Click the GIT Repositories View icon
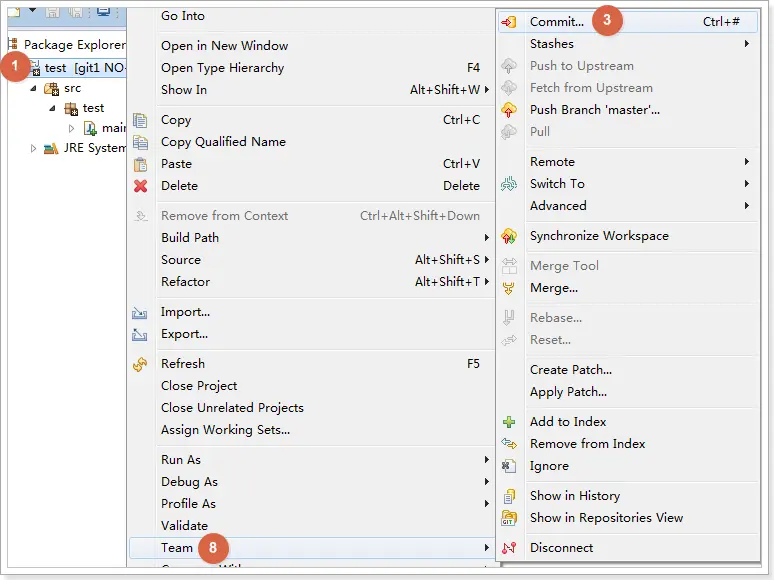The image size is (774, 580). click(508, 518)
